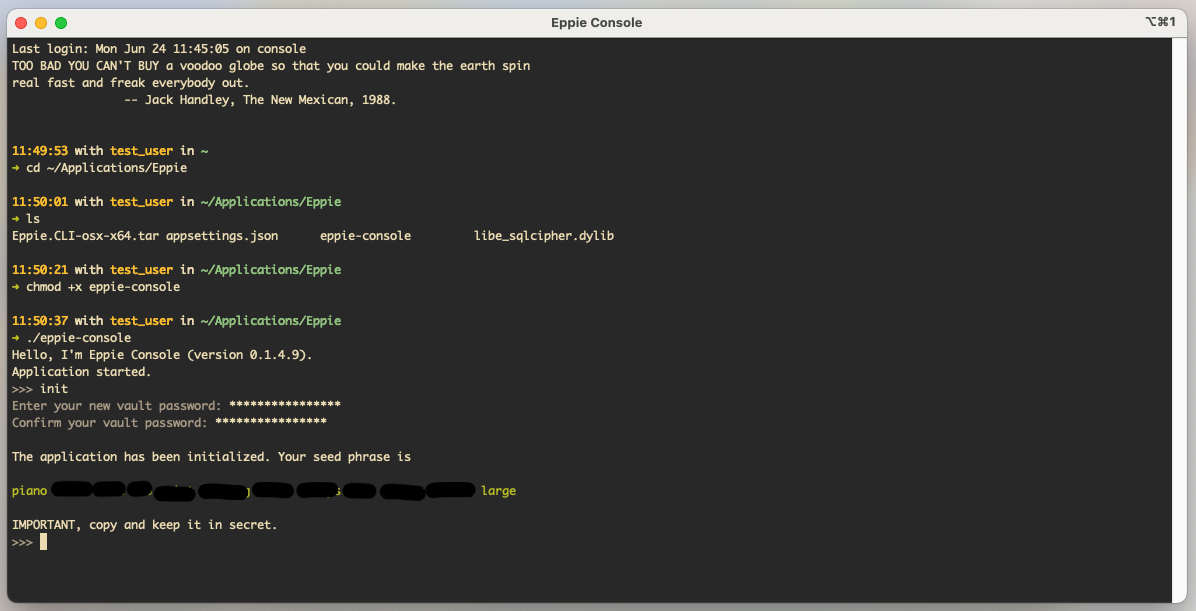Minimize the window with the yellow button

[x=41, y=22]
